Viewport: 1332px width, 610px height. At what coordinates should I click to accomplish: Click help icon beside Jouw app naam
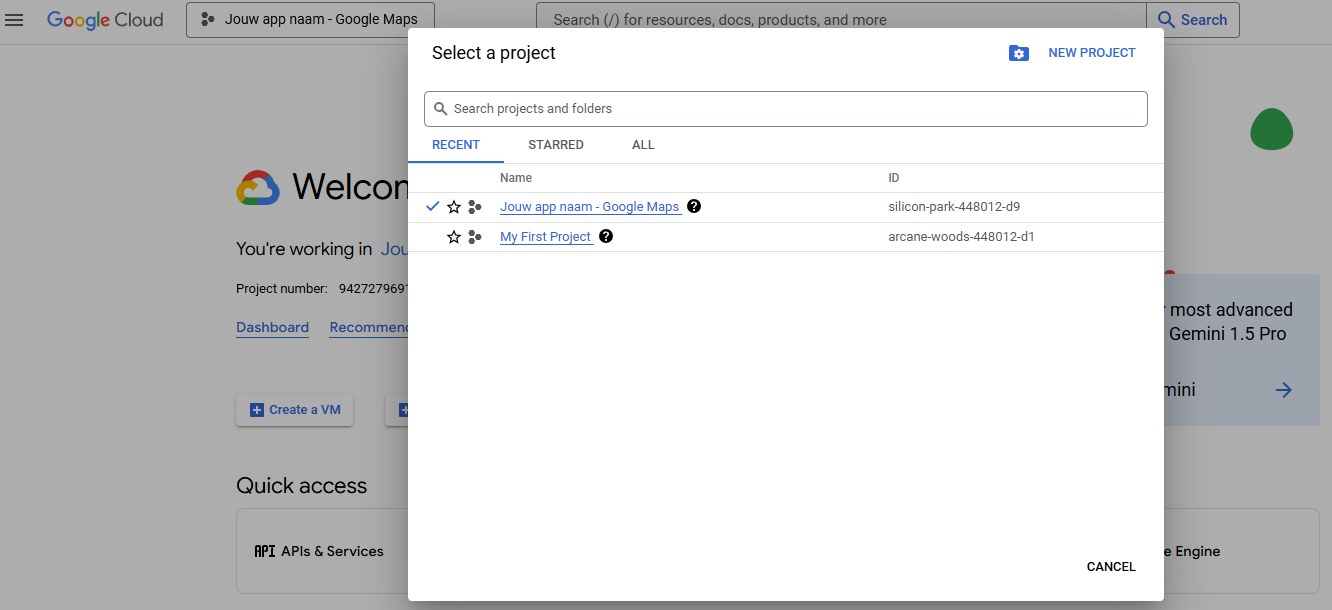(694, 207)
